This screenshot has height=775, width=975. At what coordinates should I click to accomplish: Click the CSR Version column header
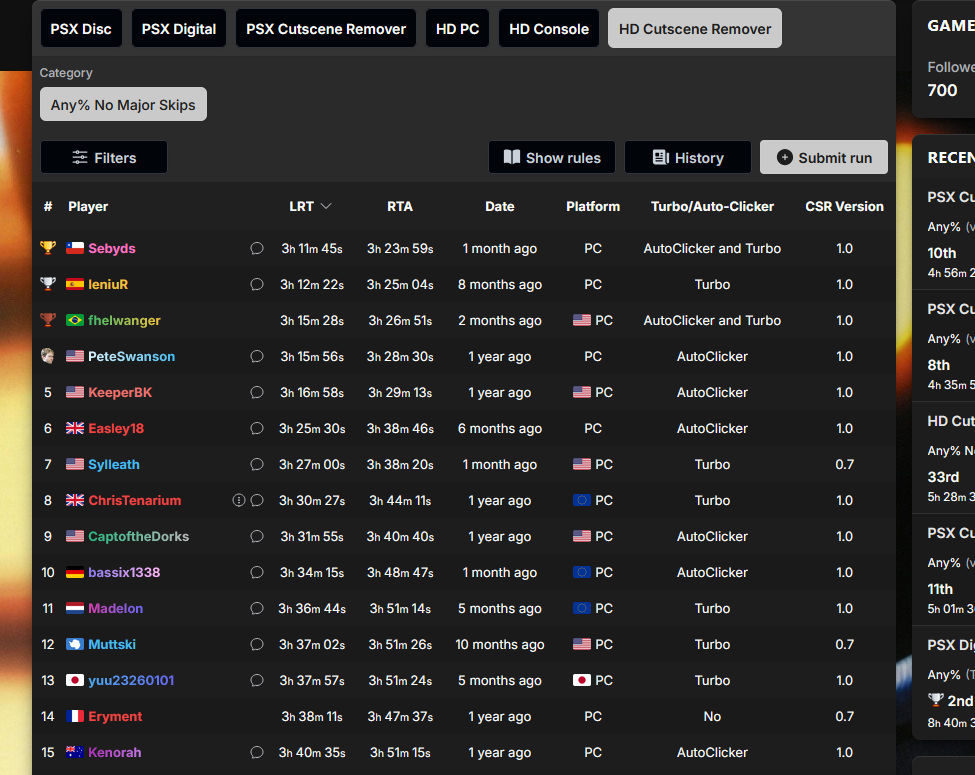(x=844, y=207)
